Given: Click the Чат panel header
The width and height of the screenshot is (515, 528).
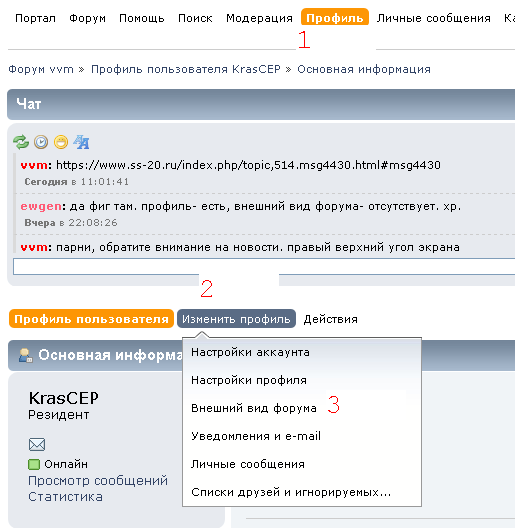Looking at the screenshot, I should click(261, 104).
